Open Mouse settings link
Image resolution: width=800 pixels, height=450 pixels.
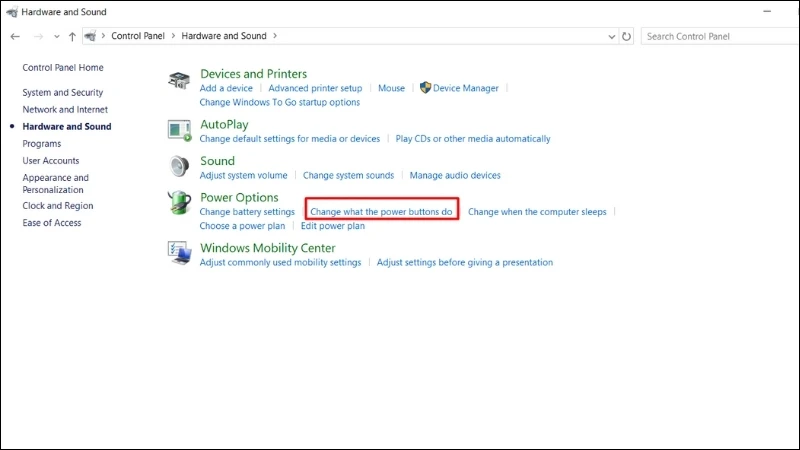(391, 88)
